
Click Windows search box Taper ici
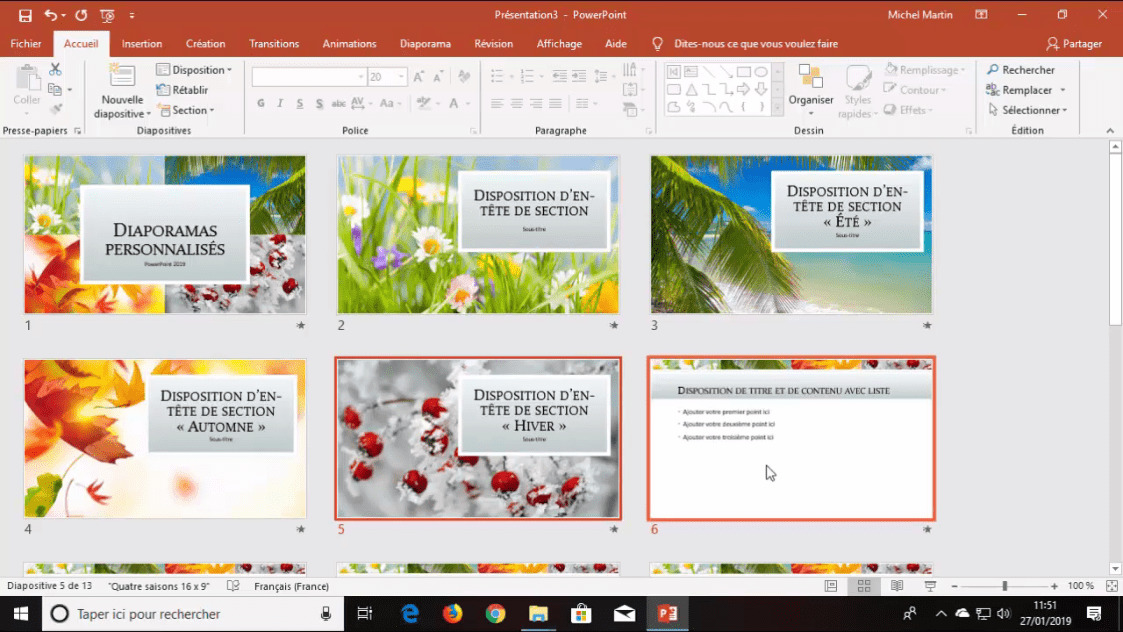(191, 614)
